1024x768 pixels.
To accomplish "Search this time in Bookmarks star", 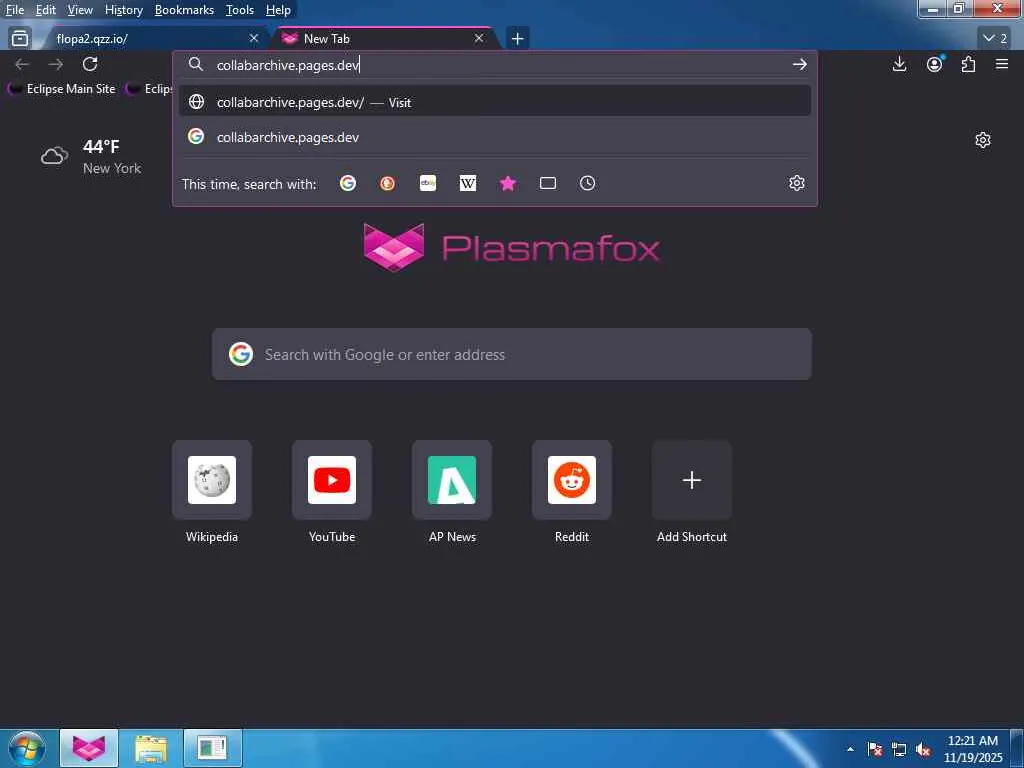I will (507, 184).
